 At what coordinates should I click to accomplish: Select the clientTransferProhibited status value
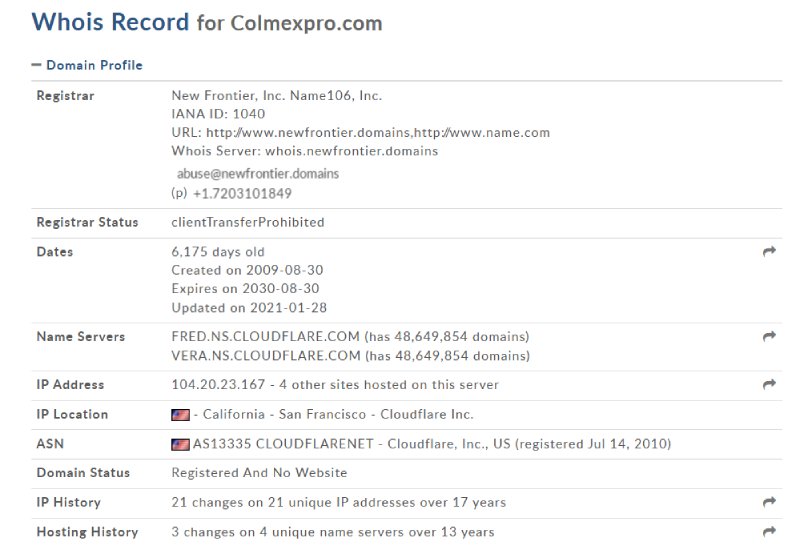(x=248, y=222)
